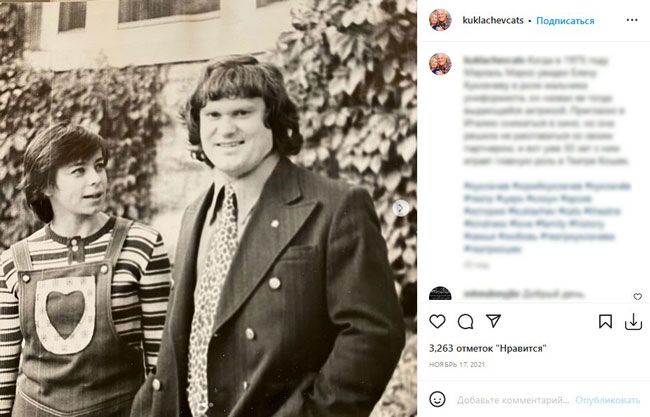Open comments via speech bubble icon

pos(465,322)
